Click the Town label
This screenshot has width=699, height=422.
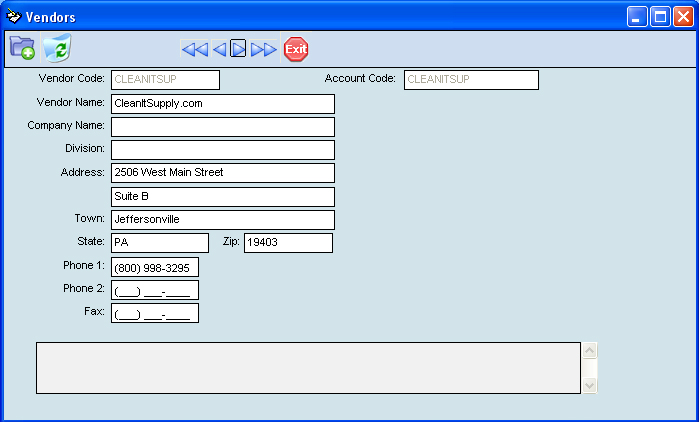coord(90,218)
